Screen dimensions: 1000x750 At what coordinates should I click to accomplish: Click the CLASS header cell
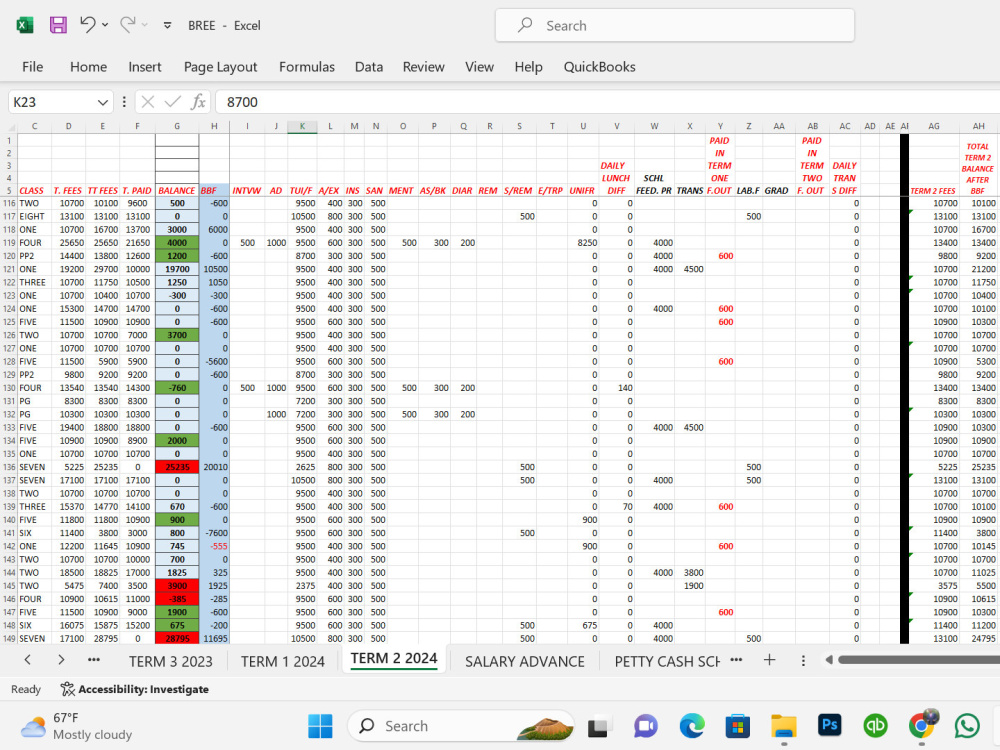34,191
